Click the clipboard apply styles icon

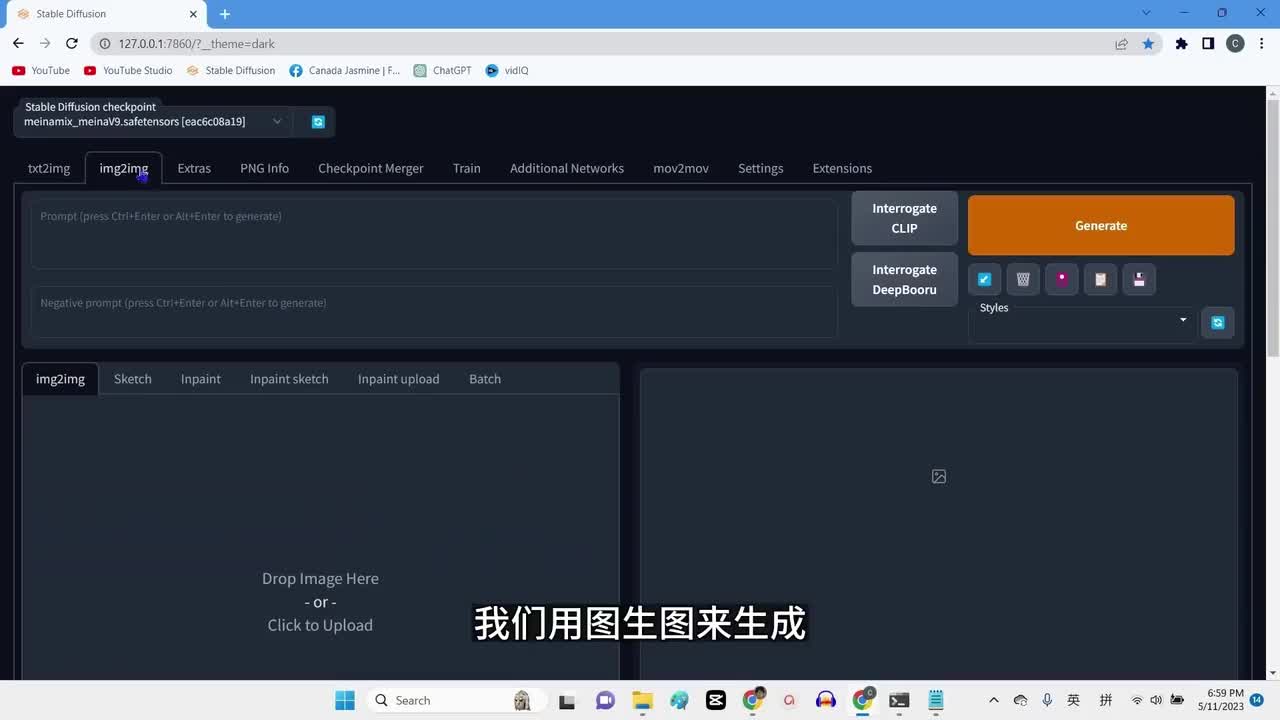click(1100, 280)
